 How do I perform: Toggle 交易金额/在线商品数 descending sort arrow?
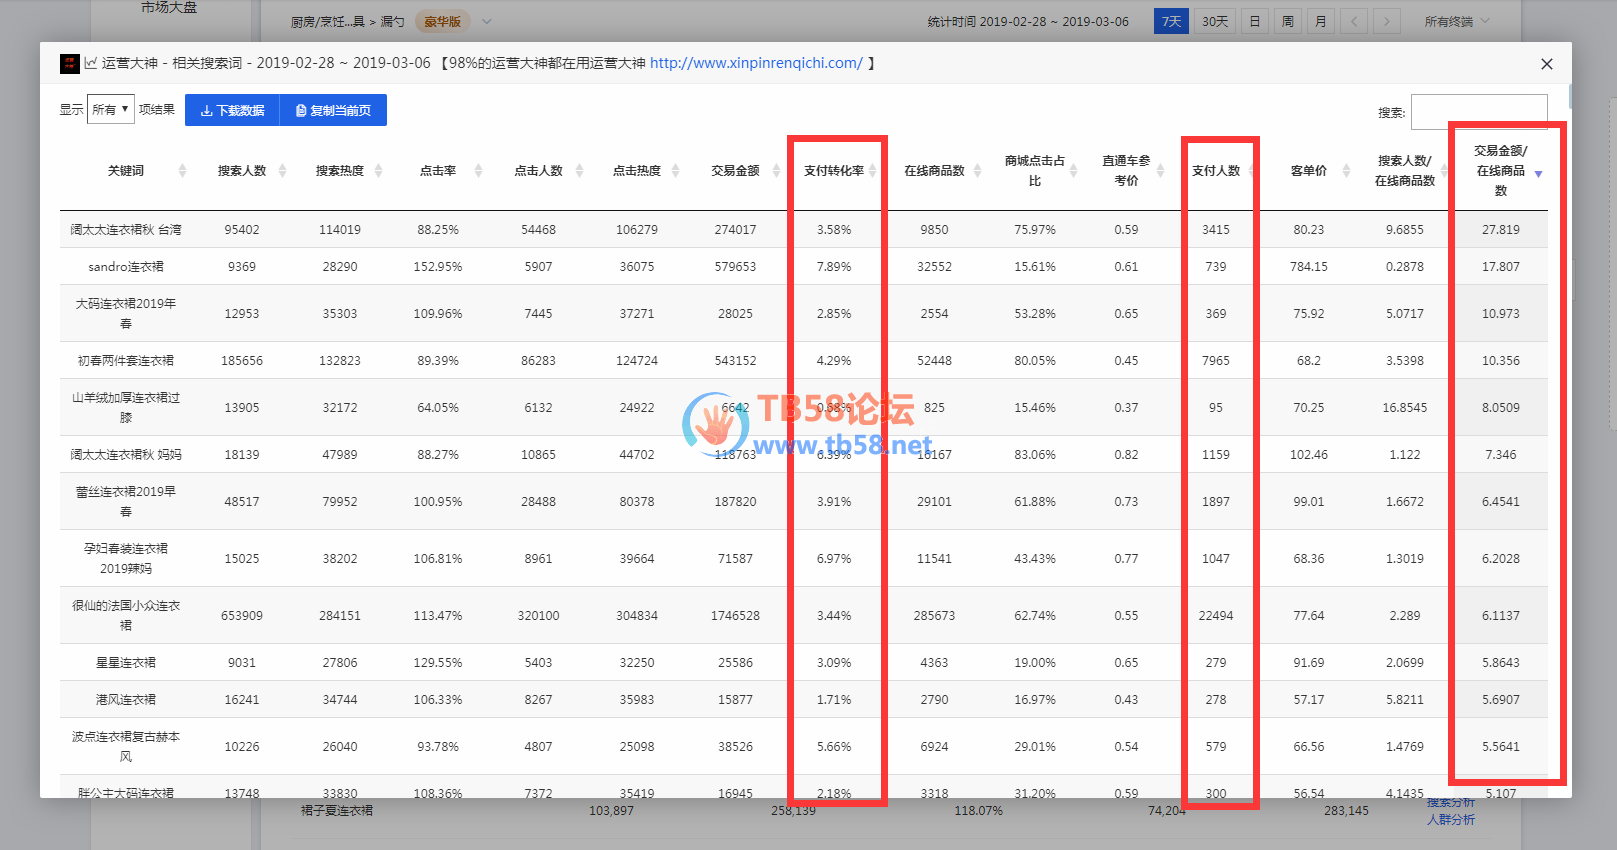pyautogui.click(x=1538, y=174)
